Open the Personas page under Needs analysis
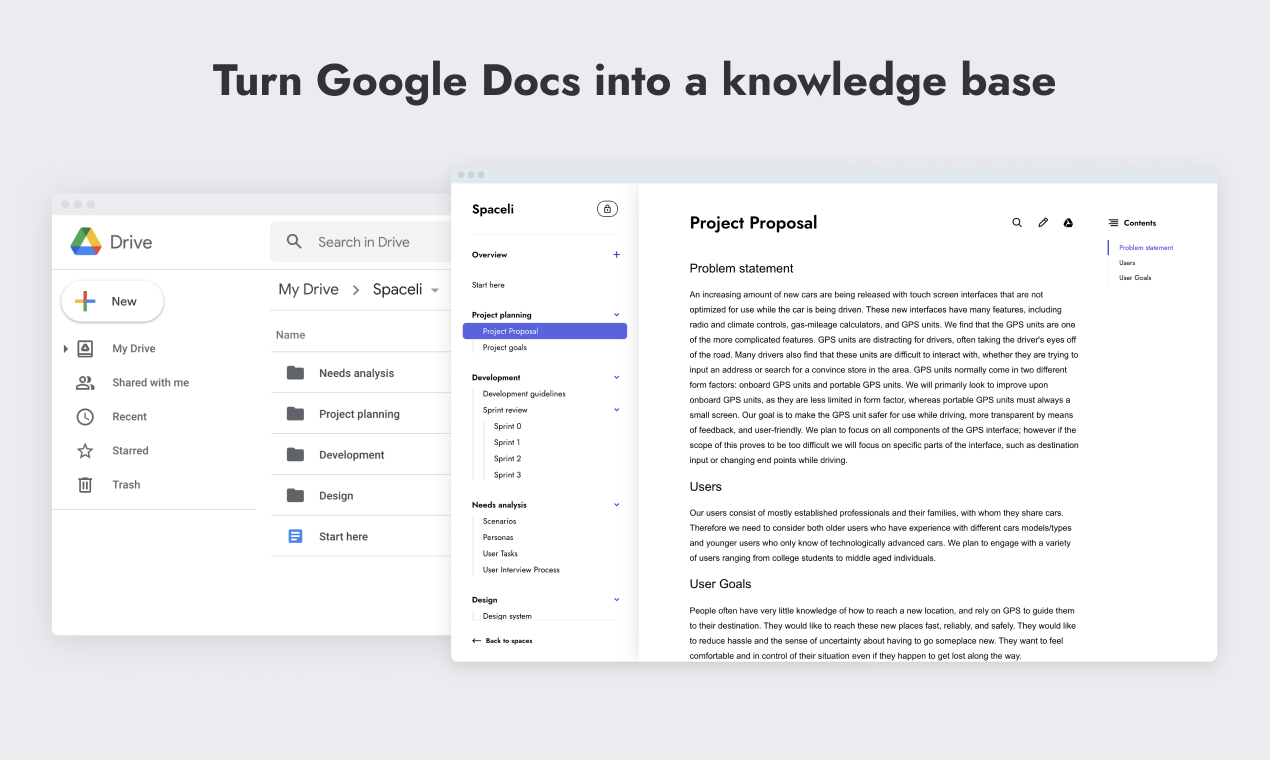The image size is (1270, 760). pyautogui.click(x=498, y=537)
